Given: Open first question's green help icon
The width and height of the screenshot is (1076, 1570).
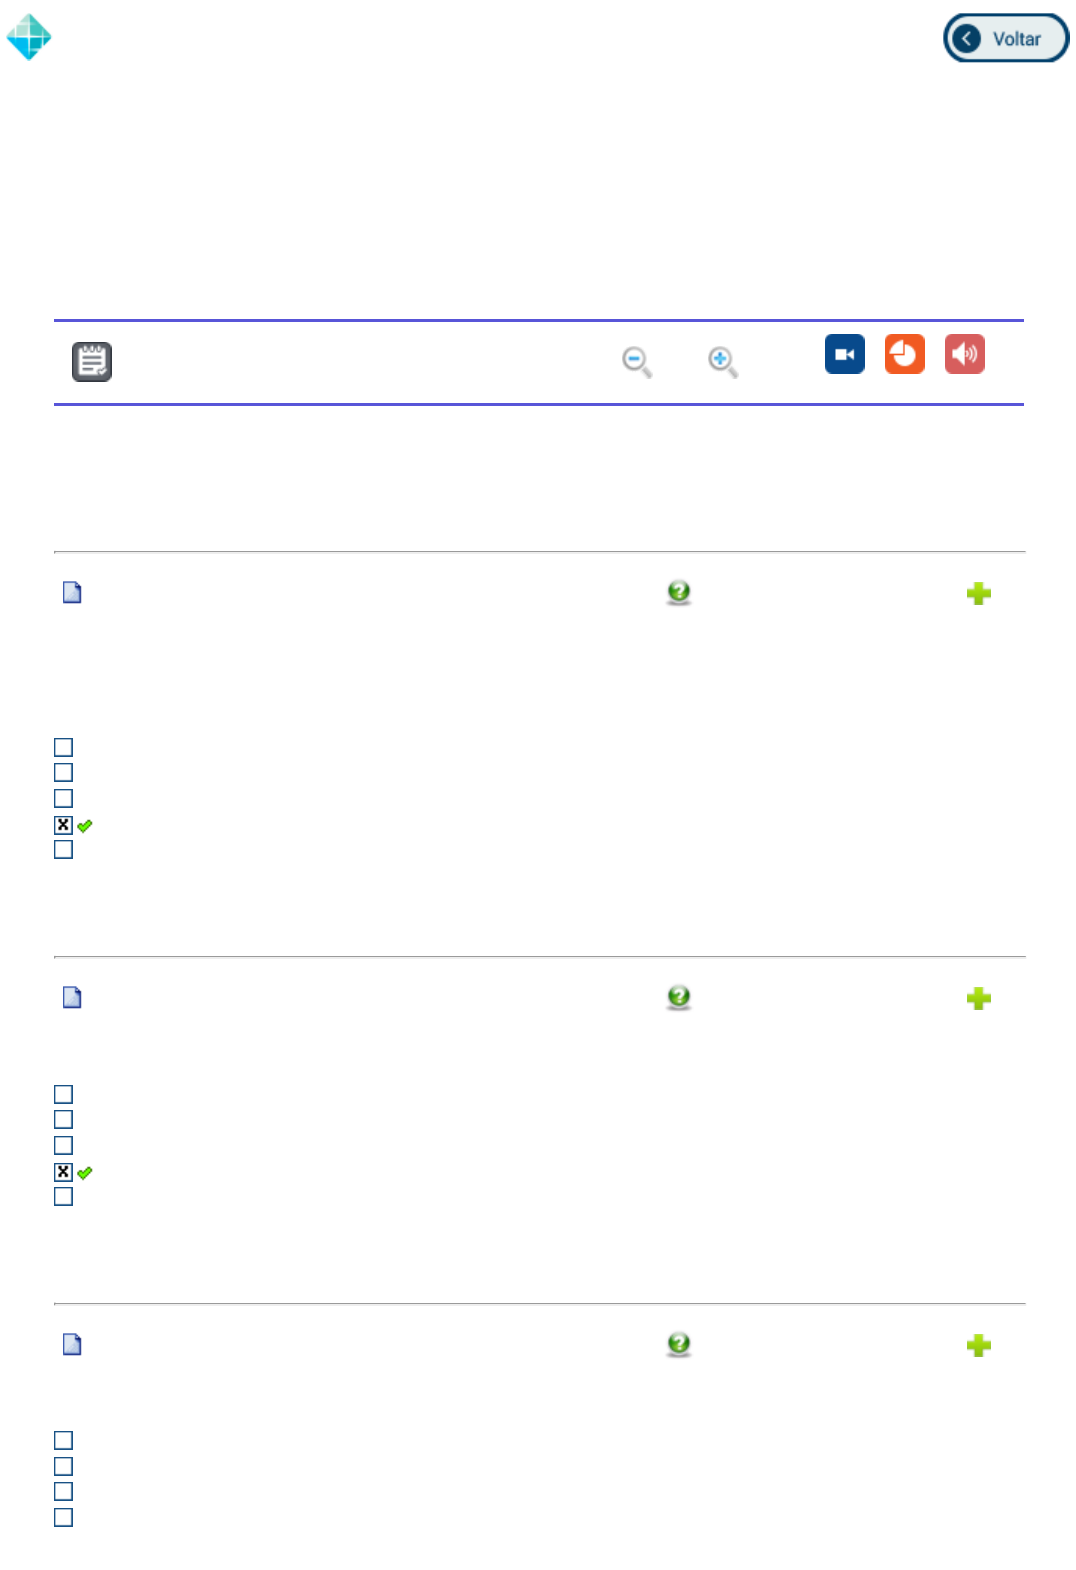Looking at the screenshot, I should click(679, 593).
